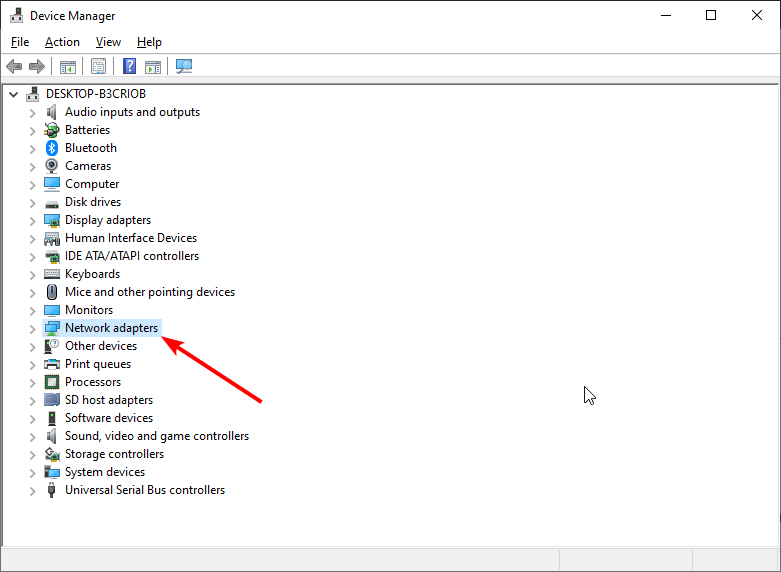Click the Display adapters icon
The width and height of the screenshot is (781, 572).
(52, 220)
